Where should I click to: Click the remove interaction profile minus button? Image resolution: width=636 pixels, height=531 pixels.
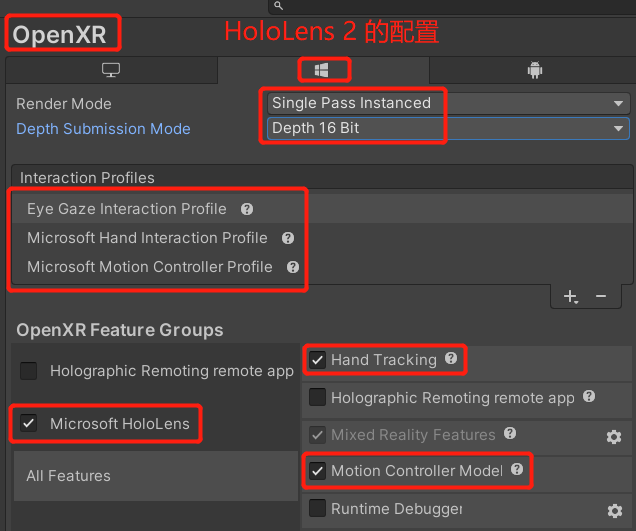[x=601, y=296]
